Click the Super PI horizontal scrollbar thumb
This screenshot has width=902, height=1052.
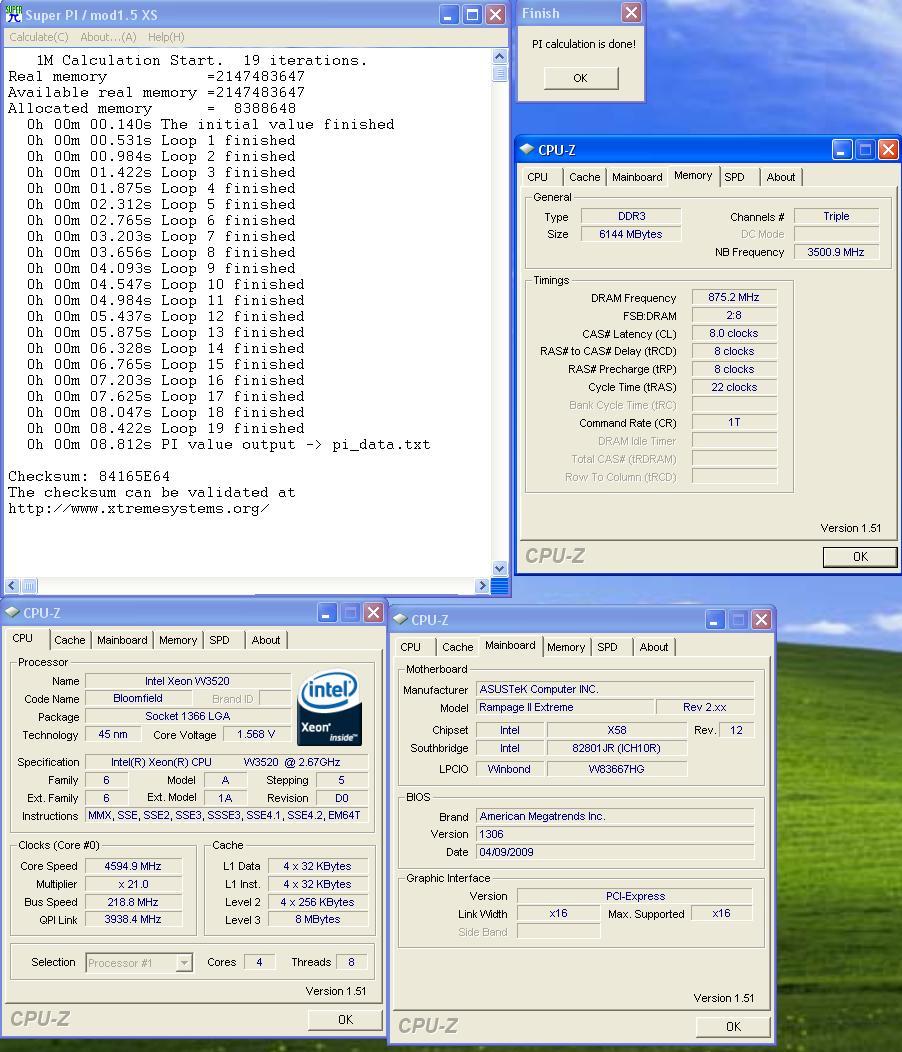point(29,585)
